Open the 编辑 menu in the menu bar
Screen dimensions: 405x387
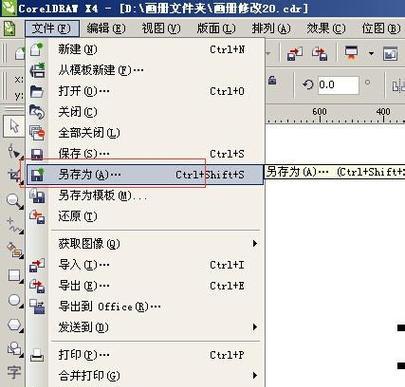click(106, 29)
